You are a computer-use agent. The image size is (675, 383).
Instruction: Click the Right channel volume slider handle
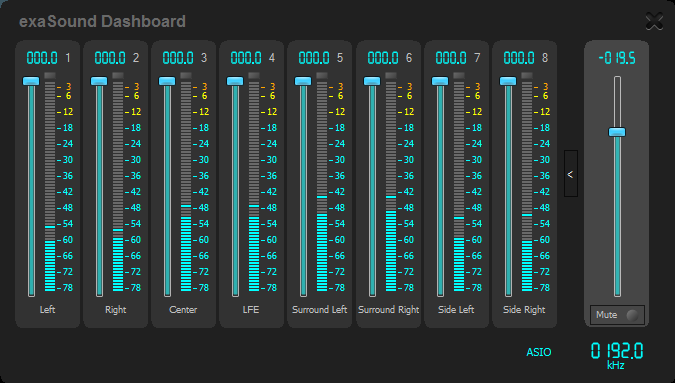pyautogui.click(x=99, y=81)
